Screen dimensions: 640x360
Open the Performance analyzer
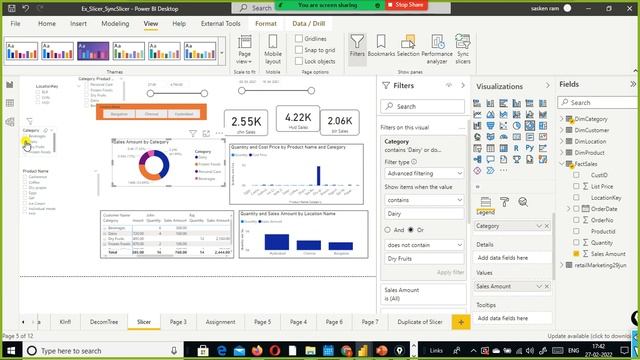click(437, 49)
